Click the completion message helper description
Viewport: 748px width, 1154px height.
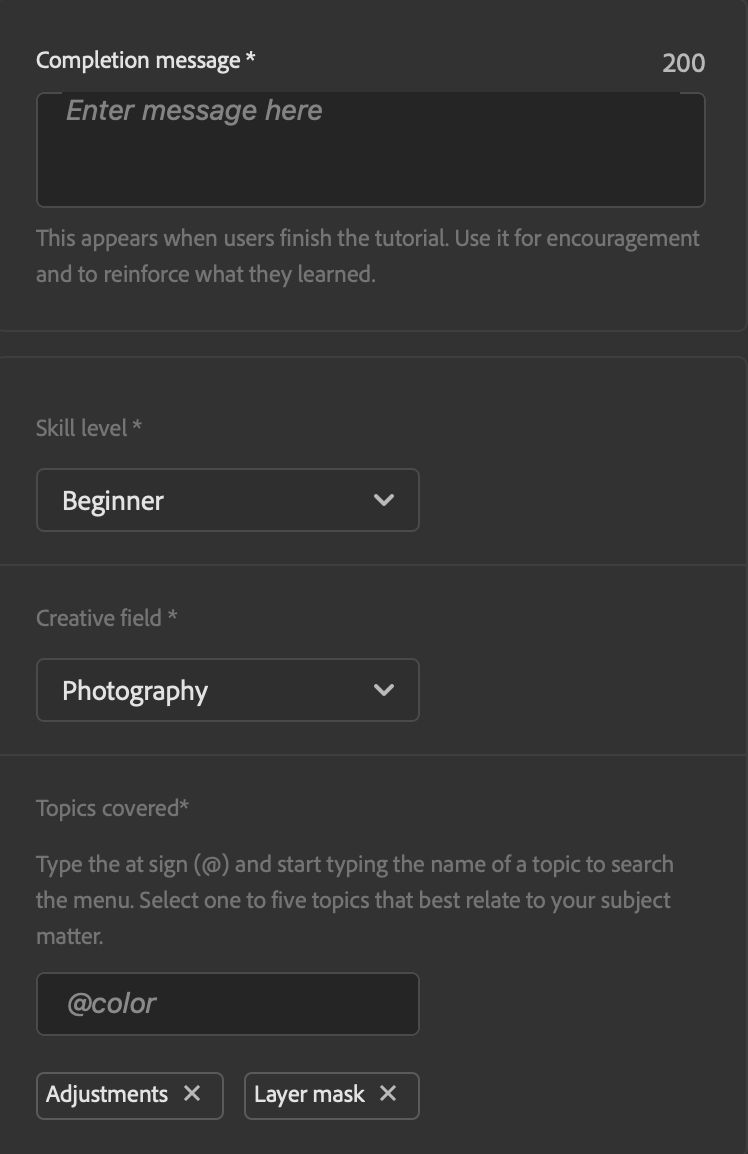pos(367,256)
